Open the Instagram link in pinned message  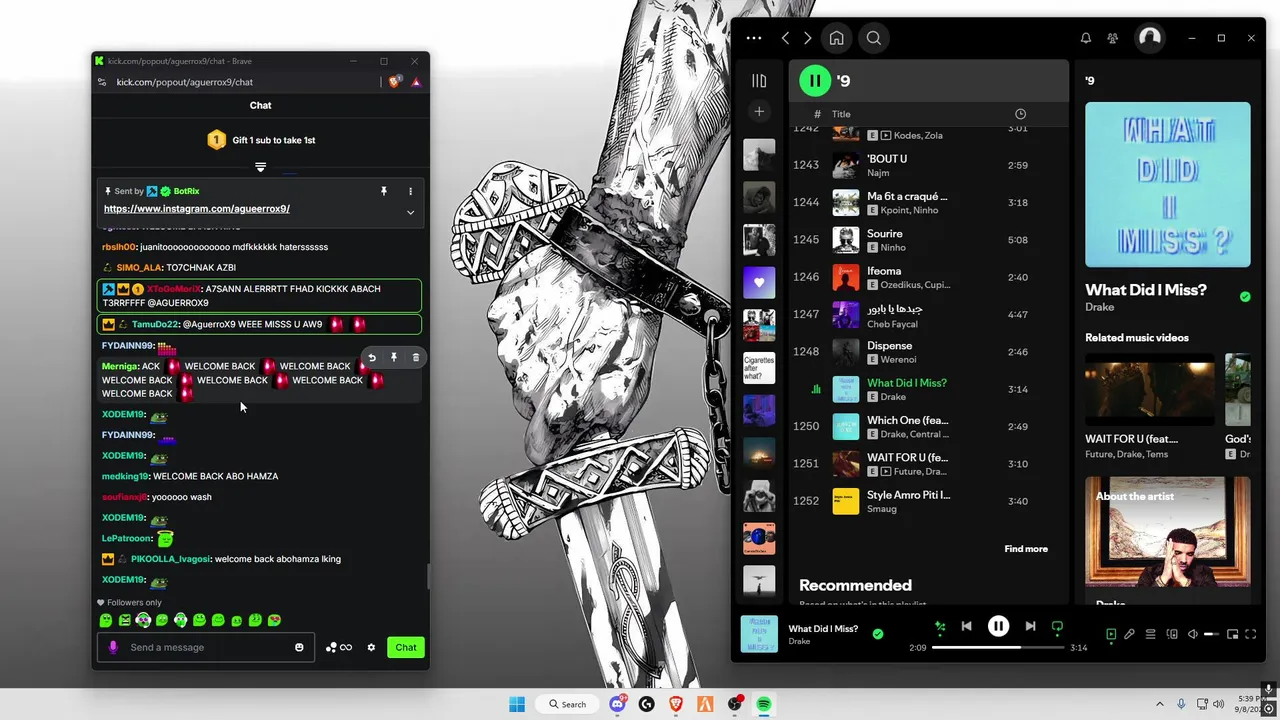(197, 209)
